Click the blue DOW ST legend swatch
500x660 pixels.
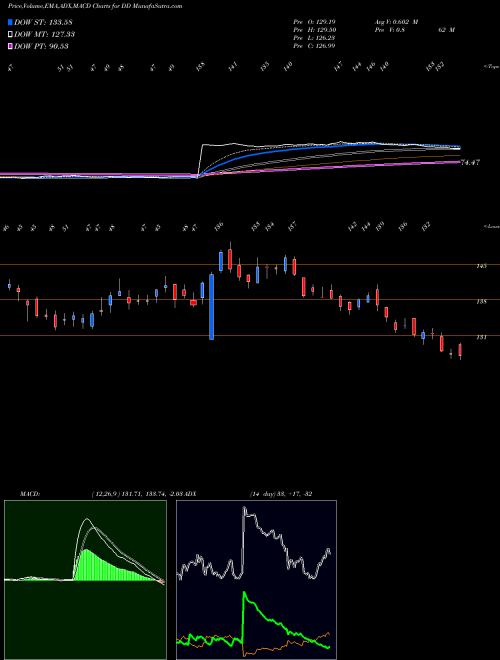point(10,22)
